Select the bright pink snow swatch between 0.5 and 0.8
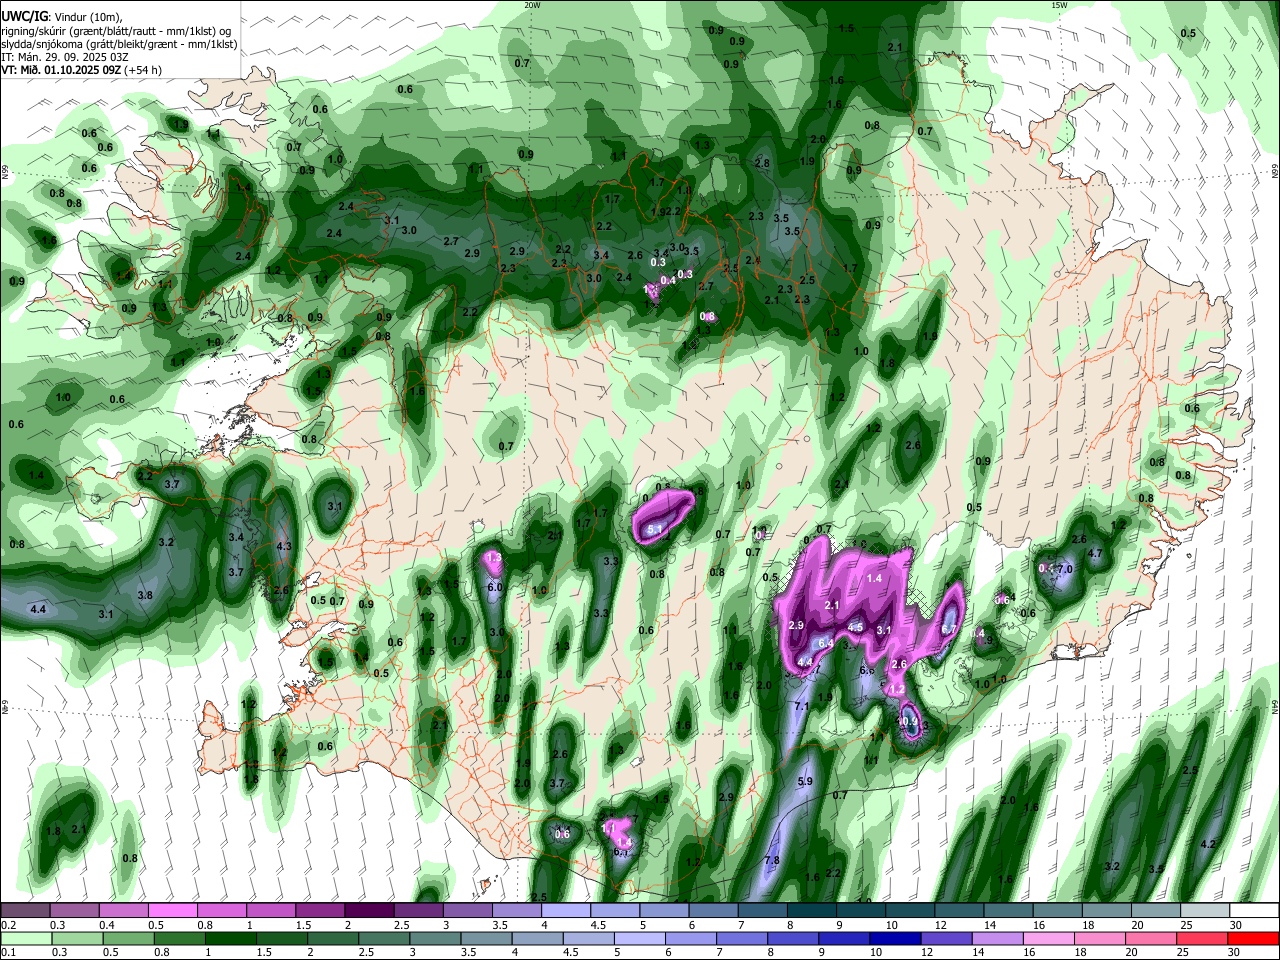 click(172, 911)
